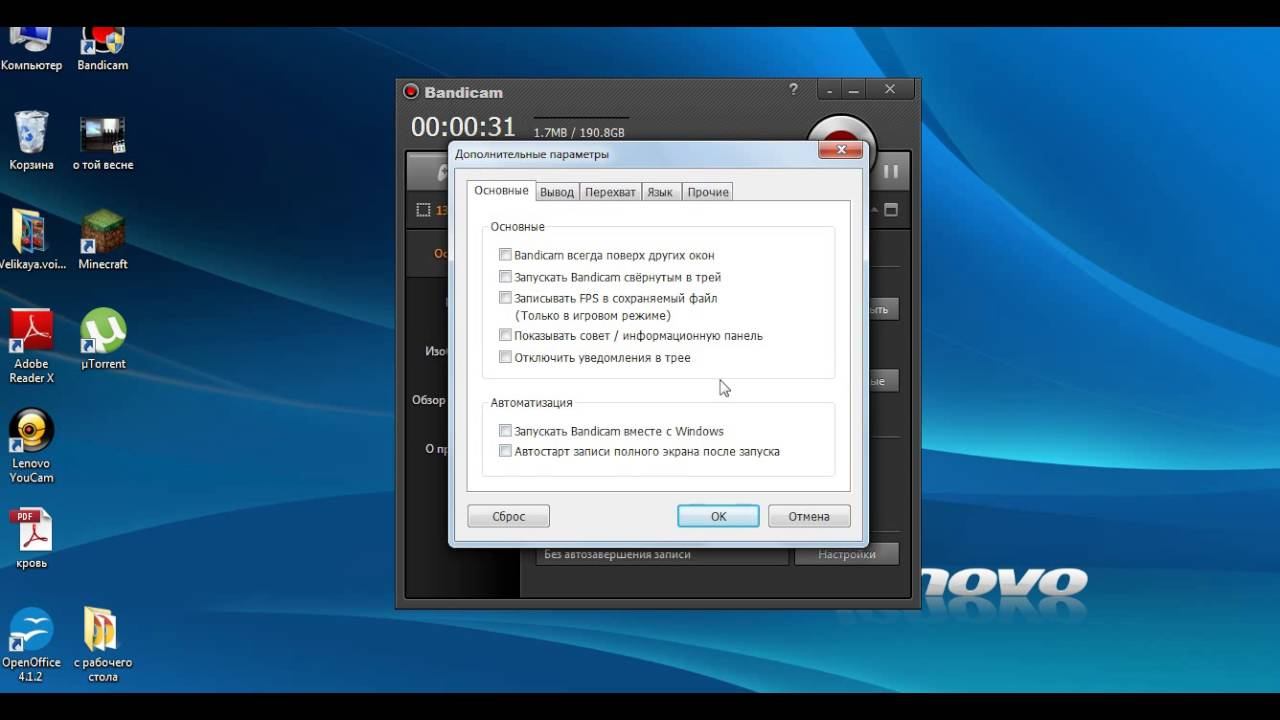
Task: Close the Дополнительные параметры dialog
Action: (x=841, y=150)
